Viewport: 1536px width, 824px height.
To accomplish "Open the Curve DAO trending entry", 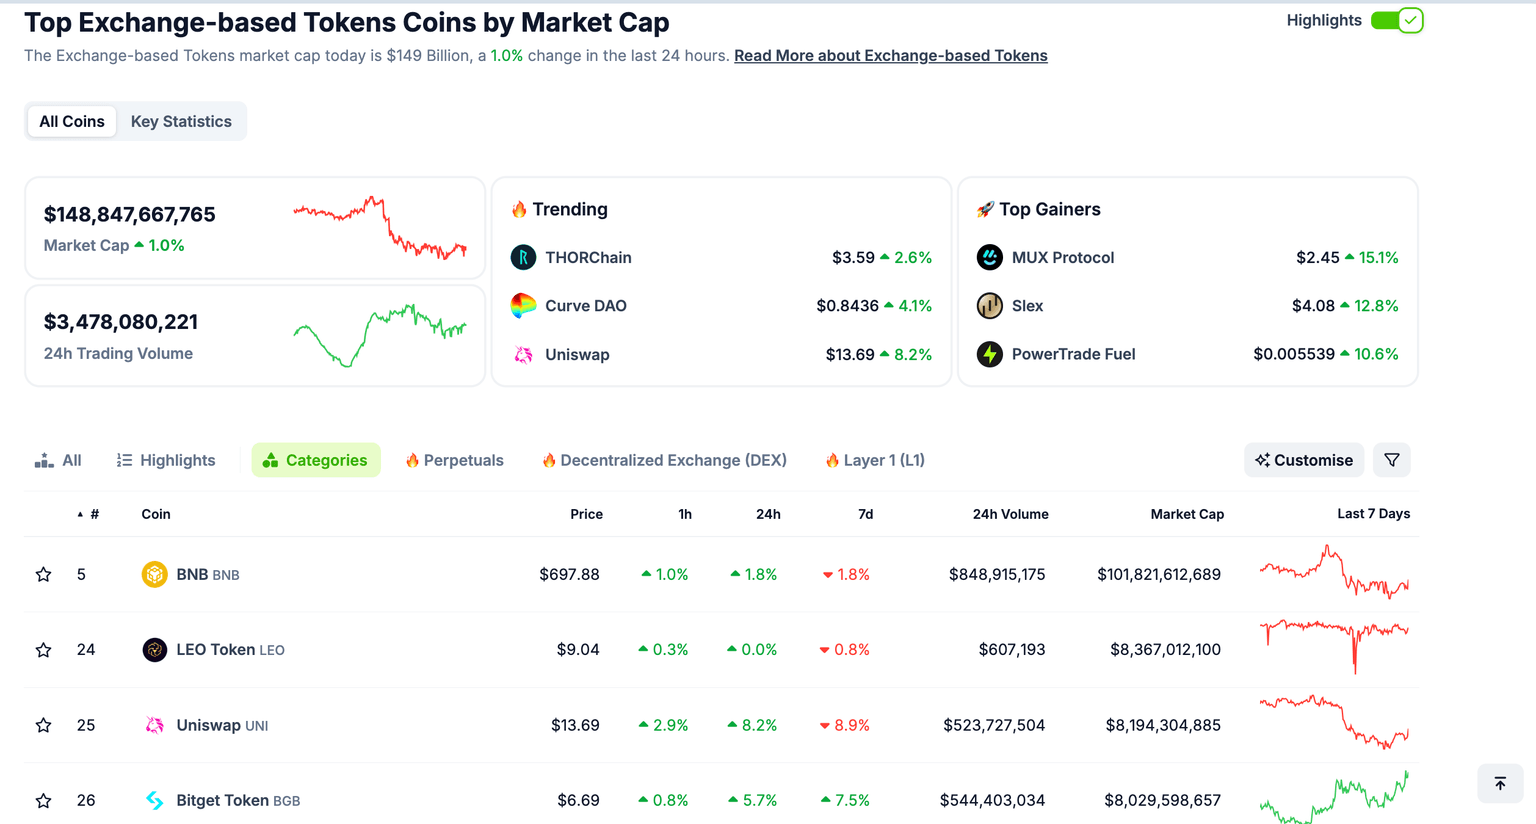I will point(586,306).
